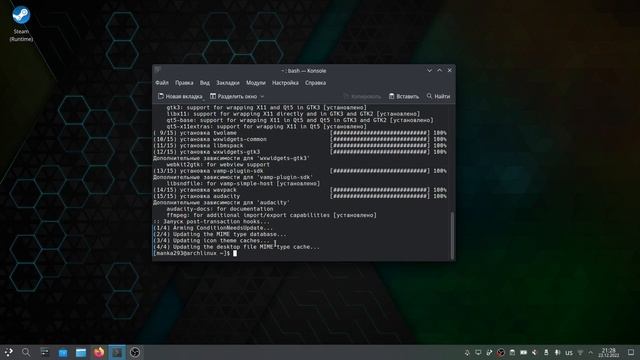The width and height of the screenshot is (640, 360).
Task: Click the text 'audacity-docs: for documentation'
Action: 220,209
